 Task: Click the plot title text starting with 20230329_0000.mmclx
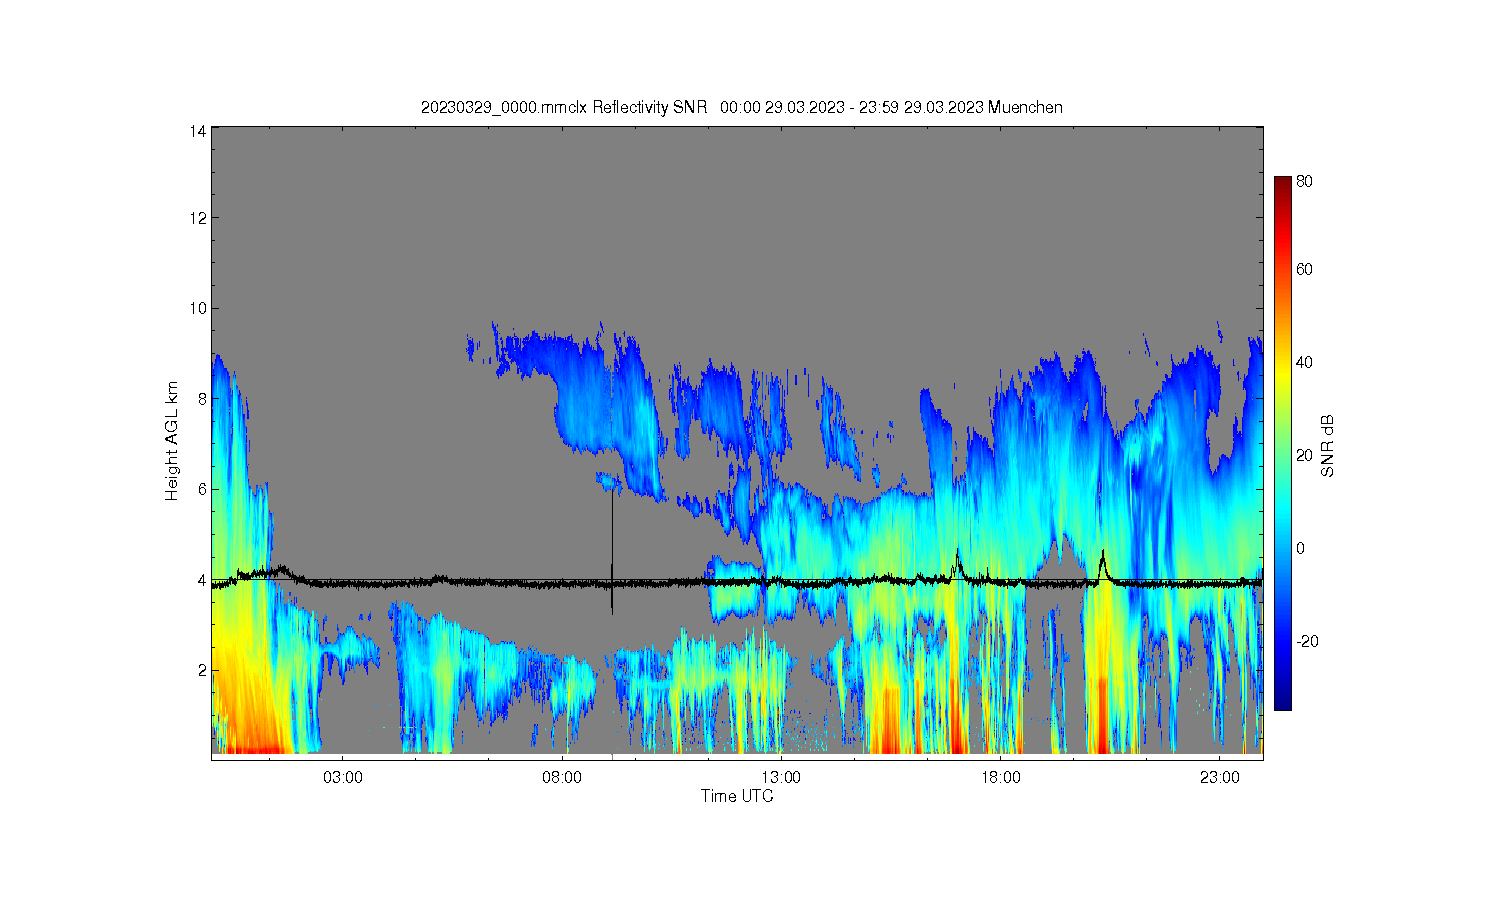point(741,108)
